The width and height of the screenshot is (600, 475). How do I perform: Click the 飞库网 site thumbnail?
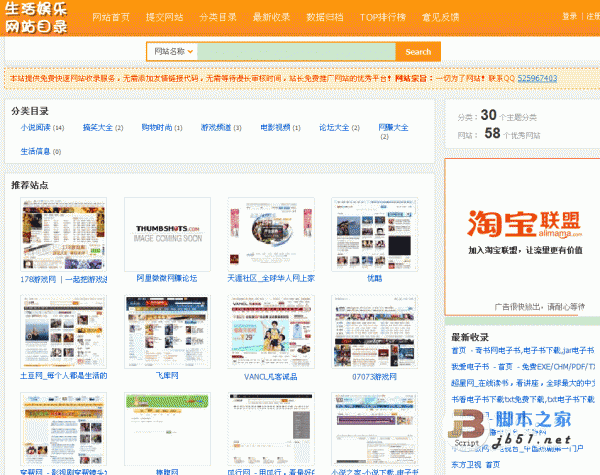pos(167,331)
